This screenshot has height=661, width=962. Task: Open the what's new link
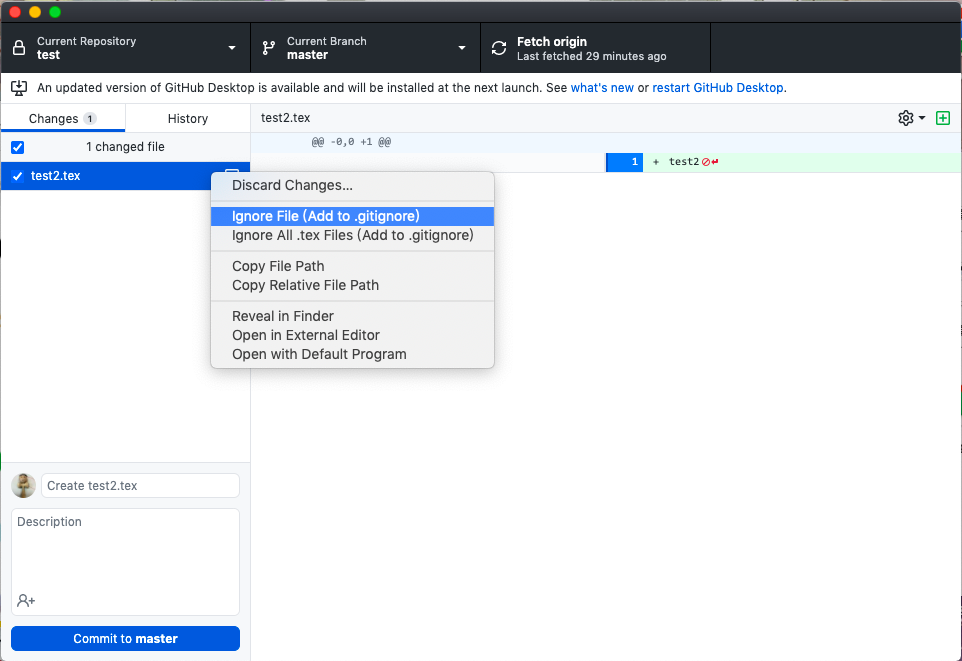[602, 88]
